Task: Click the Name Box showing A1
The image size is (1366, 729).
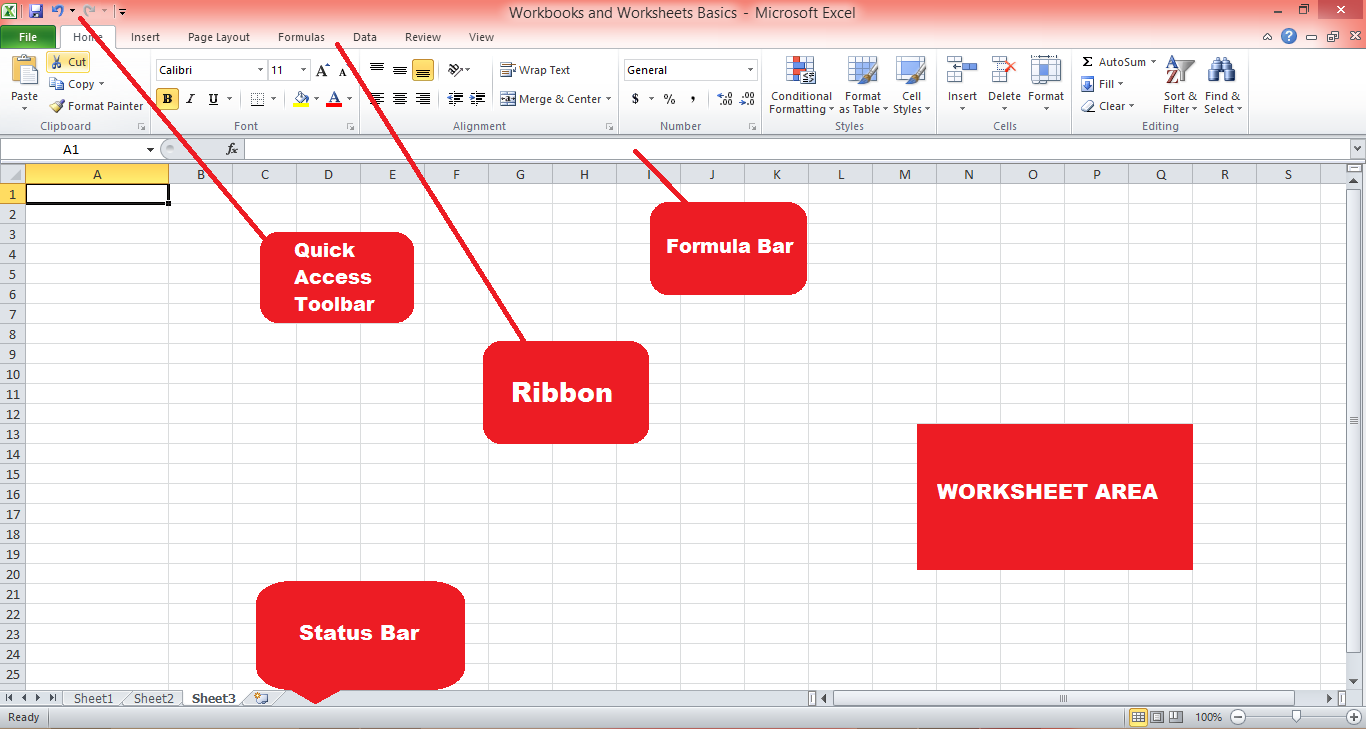Action: 72,149
